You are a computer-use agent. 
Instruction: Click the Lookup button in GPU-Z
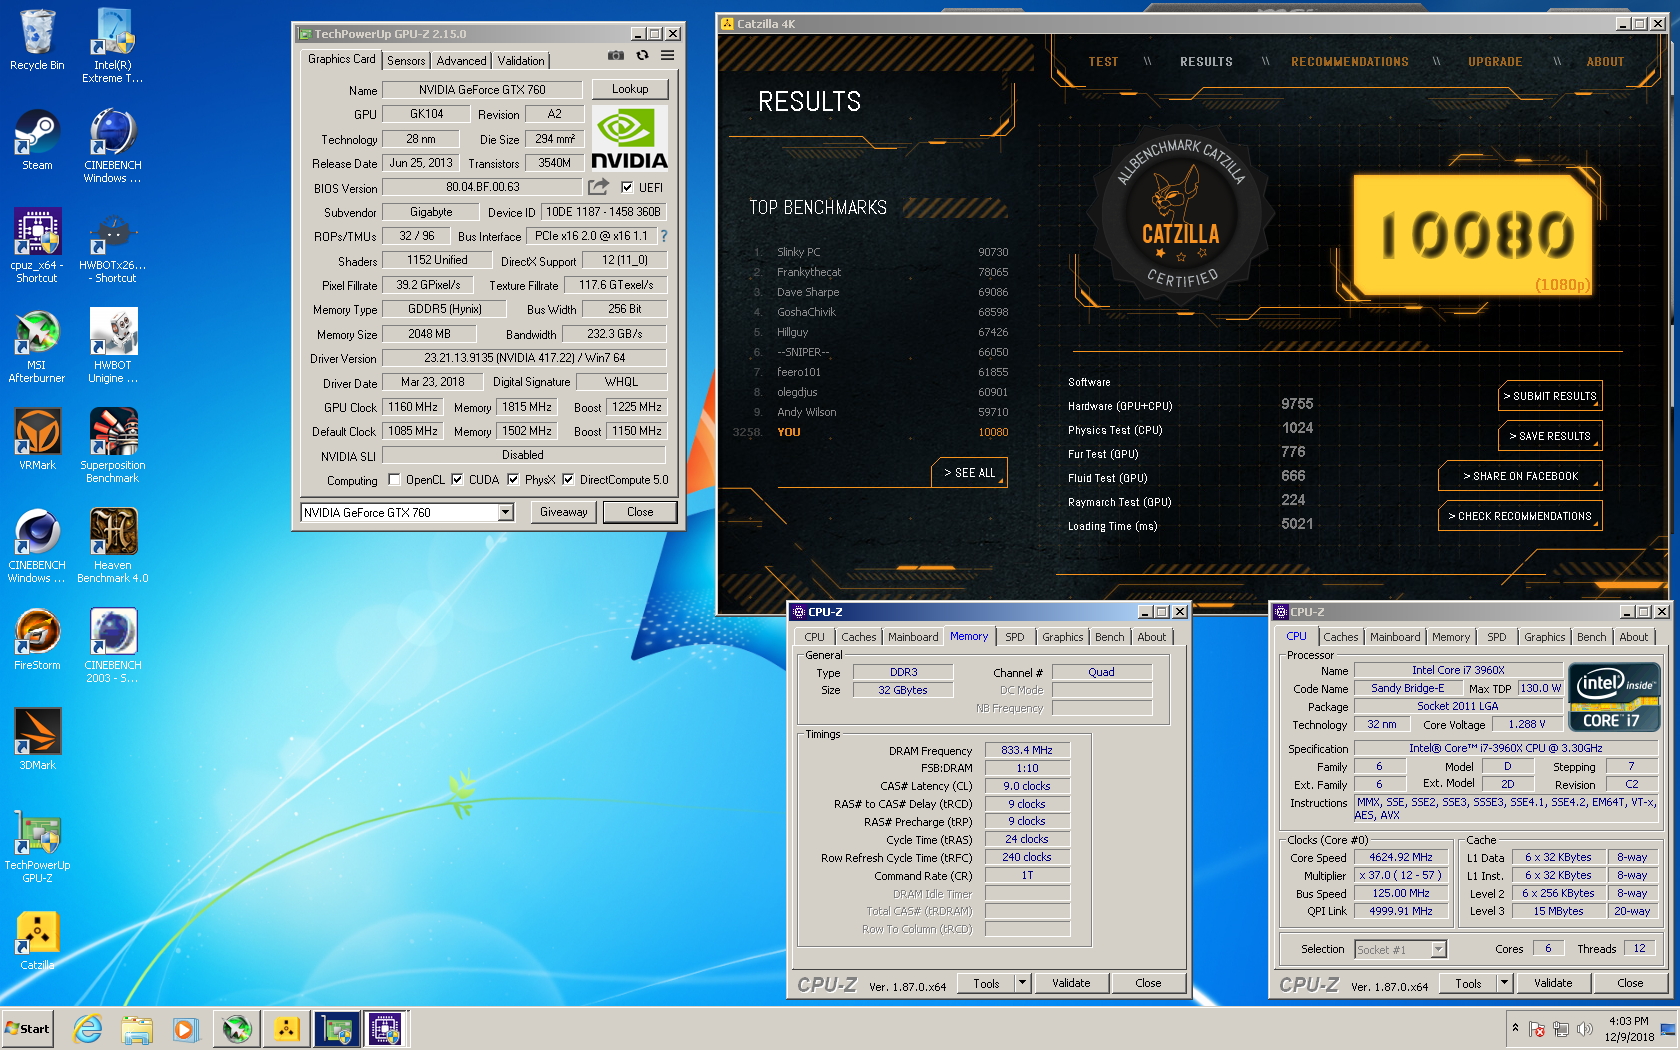pyautogui.click(x=630, y=89)
